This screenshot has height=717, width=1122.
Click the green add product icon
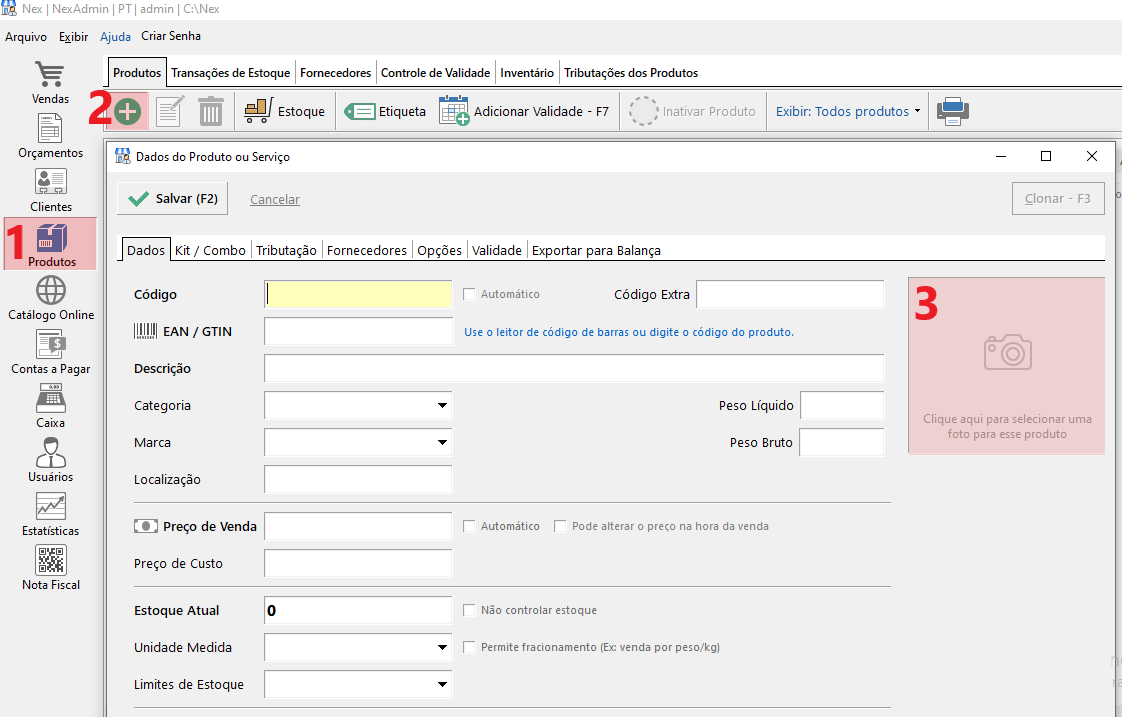pos(127,112)
